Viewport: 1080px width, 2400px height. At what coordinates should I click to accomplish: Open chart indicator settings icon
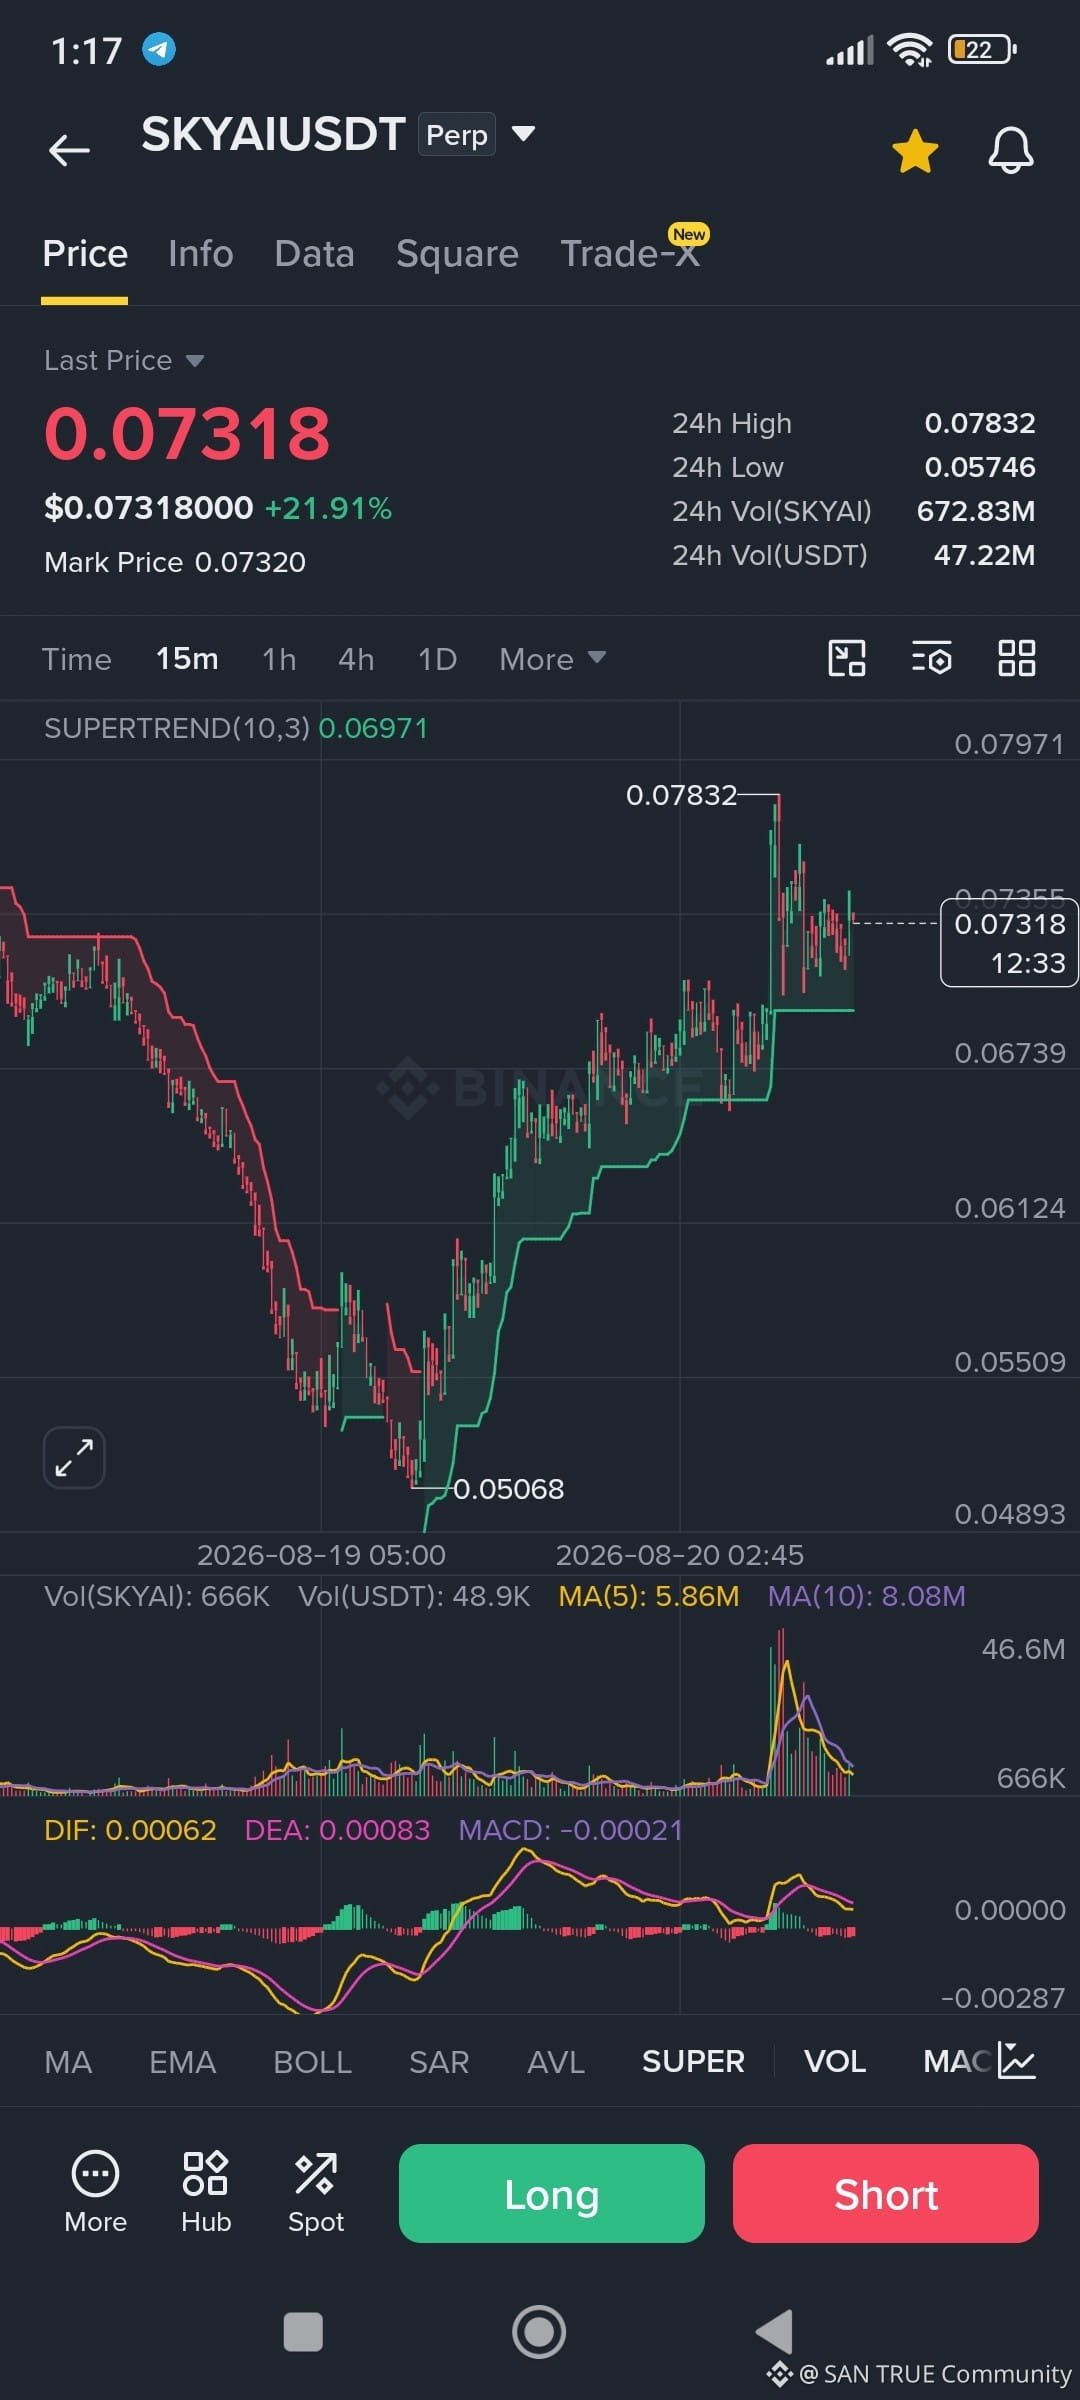coord(932,658)
